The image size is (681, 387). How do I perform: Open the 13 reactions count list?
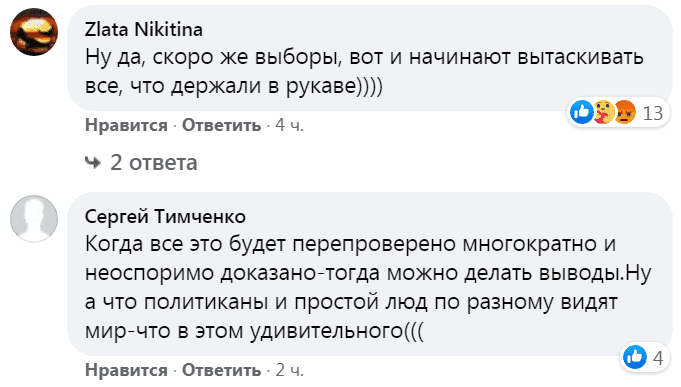click(652, 113)
